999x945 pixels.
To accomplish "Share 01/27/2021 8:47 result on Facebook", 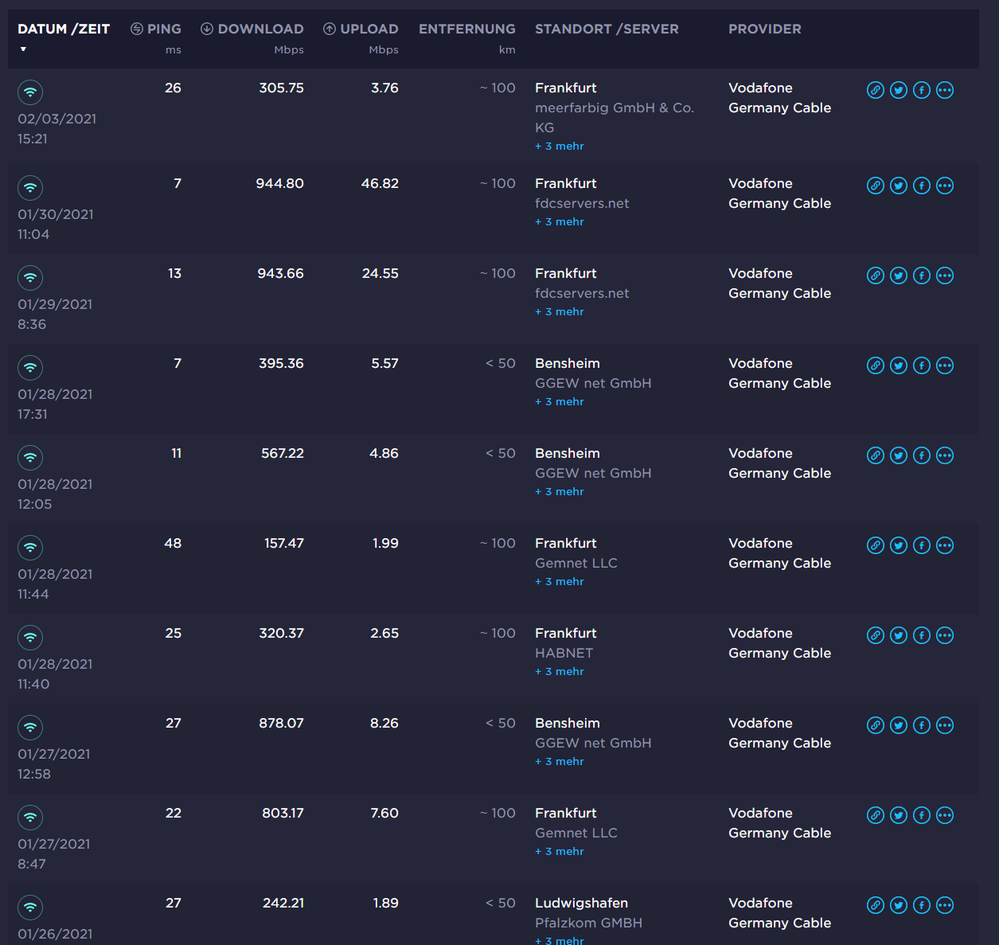I will (x=921, y=814).
